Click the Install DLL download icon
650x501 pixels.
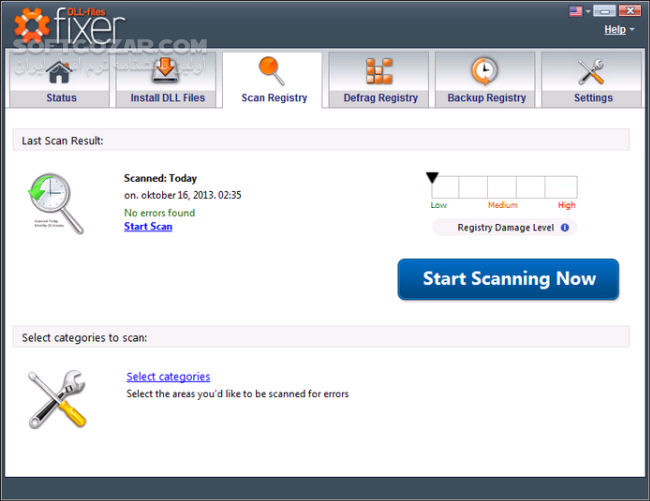[165, 70]
